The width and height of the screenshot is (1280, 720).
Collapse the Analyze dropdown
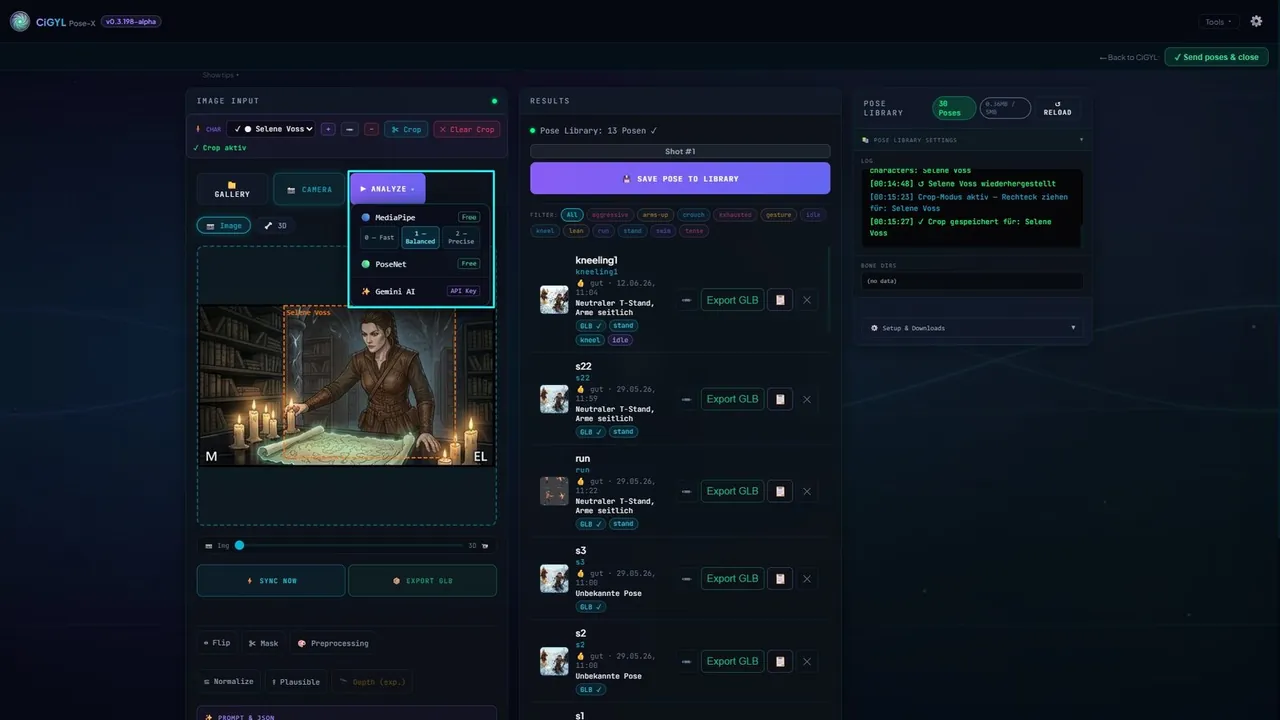387,189
